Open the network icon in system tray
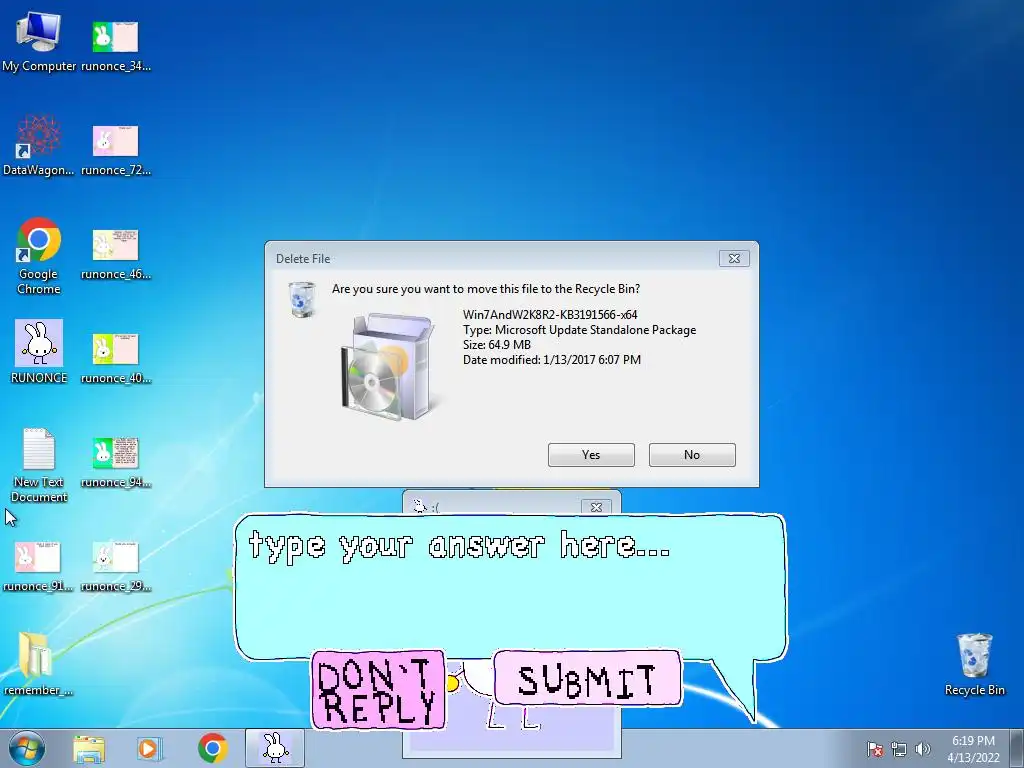 coord(899,749)
